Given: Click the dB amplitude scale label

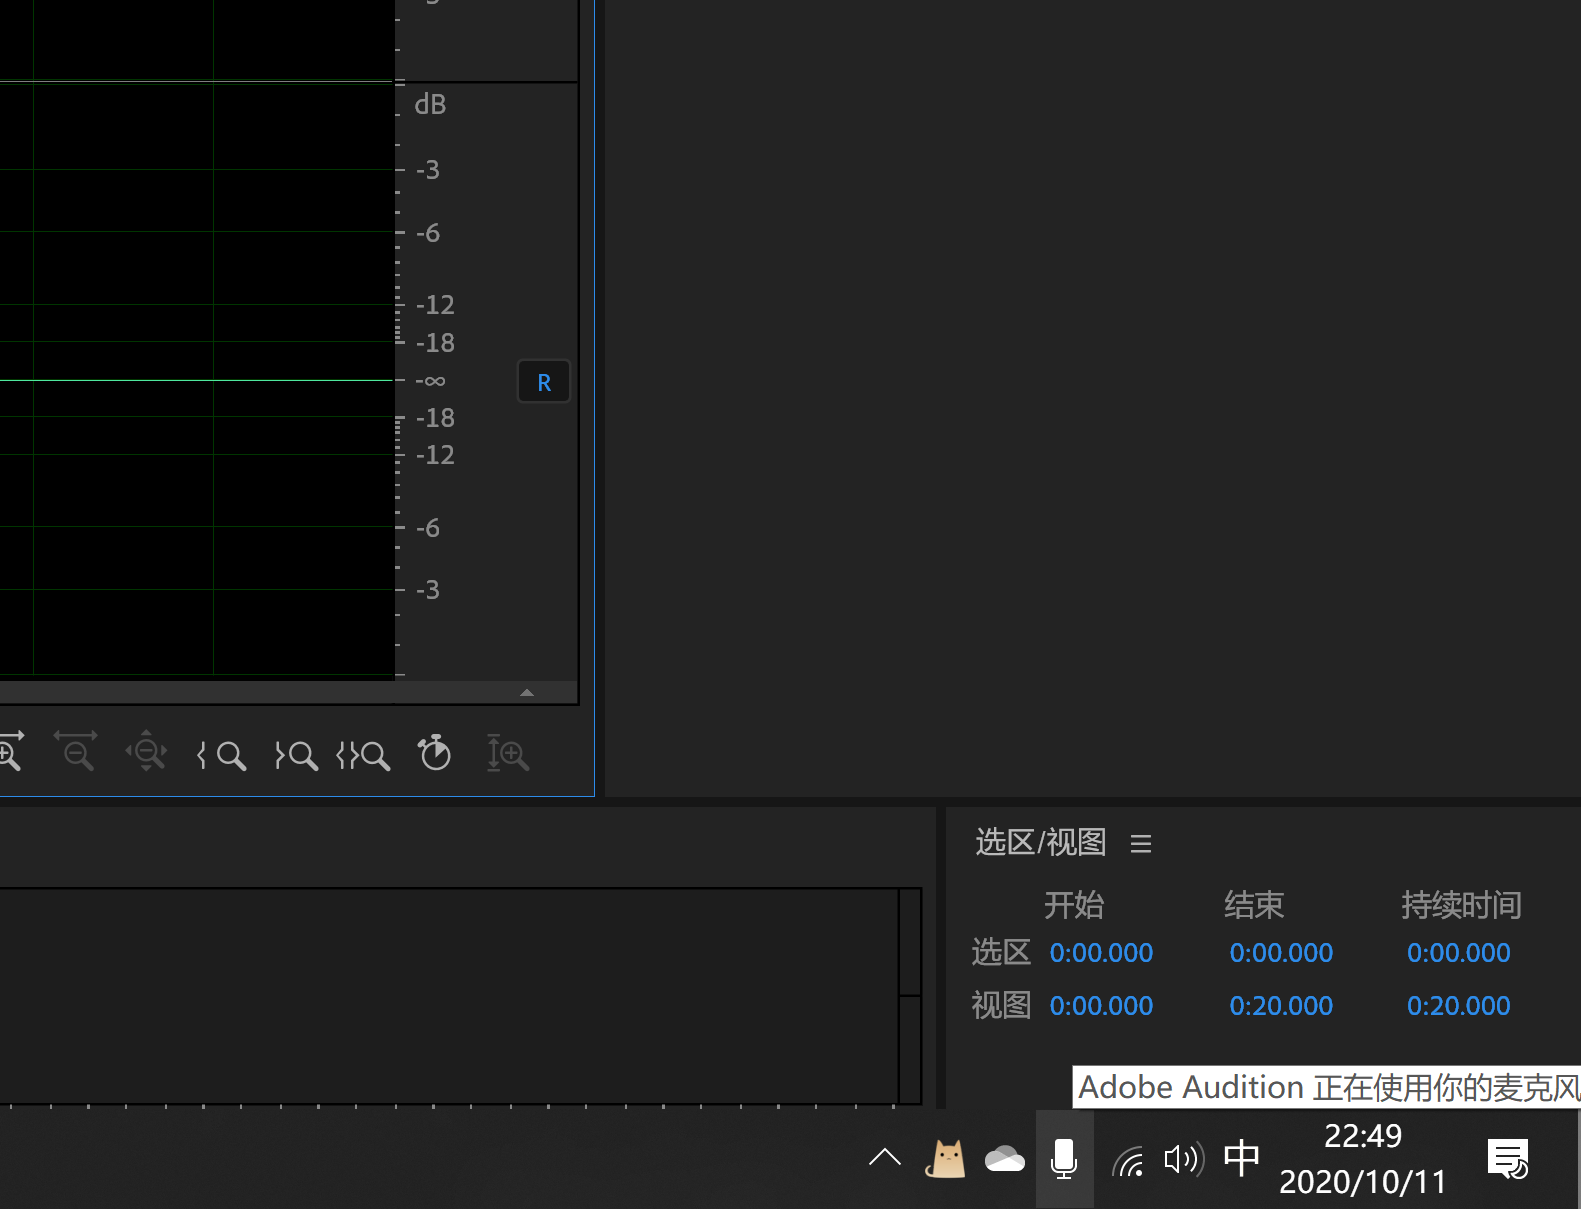Looking at the screenshot, I should tap(430, 104).
